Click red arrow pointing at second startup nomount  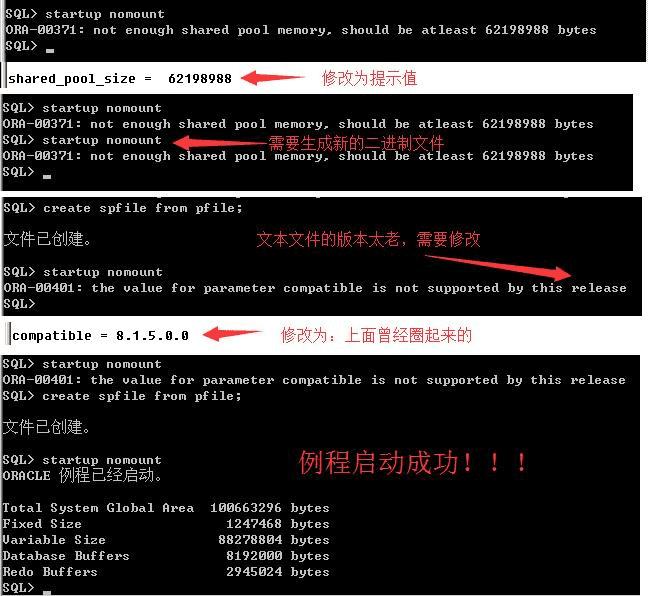(220, 143)
